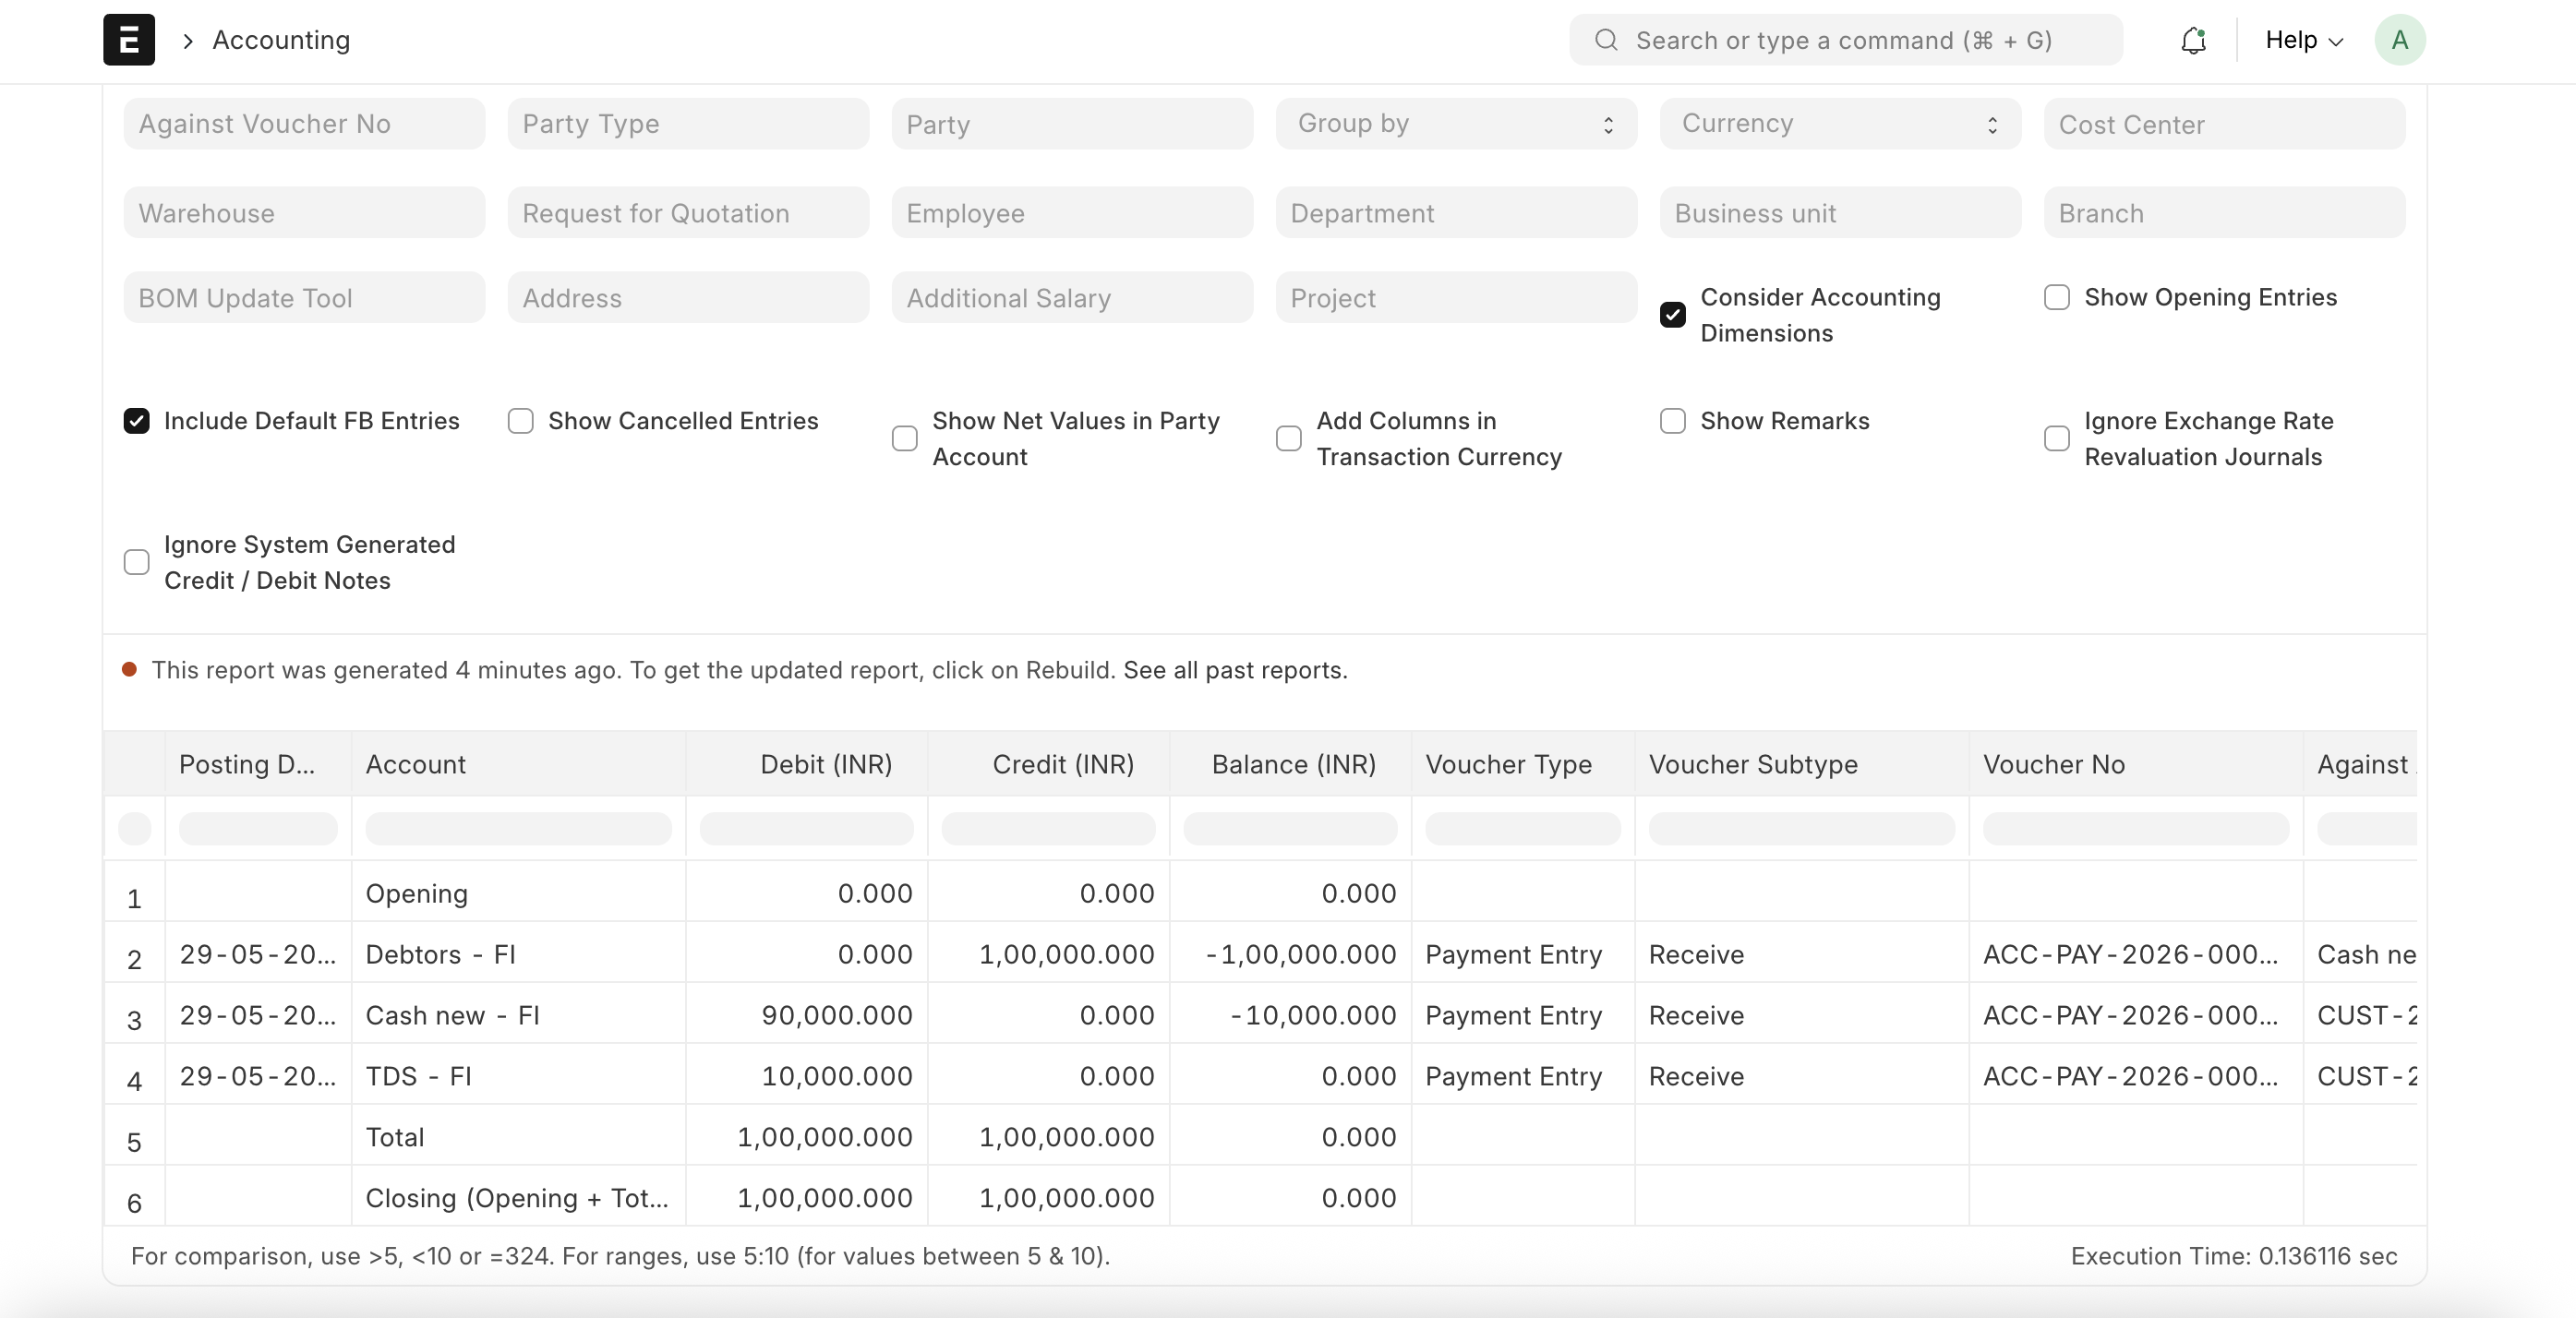Viewport: 2576px width, 1318px height.
Task: Focus the command search bar
Action: point(1845,40)
